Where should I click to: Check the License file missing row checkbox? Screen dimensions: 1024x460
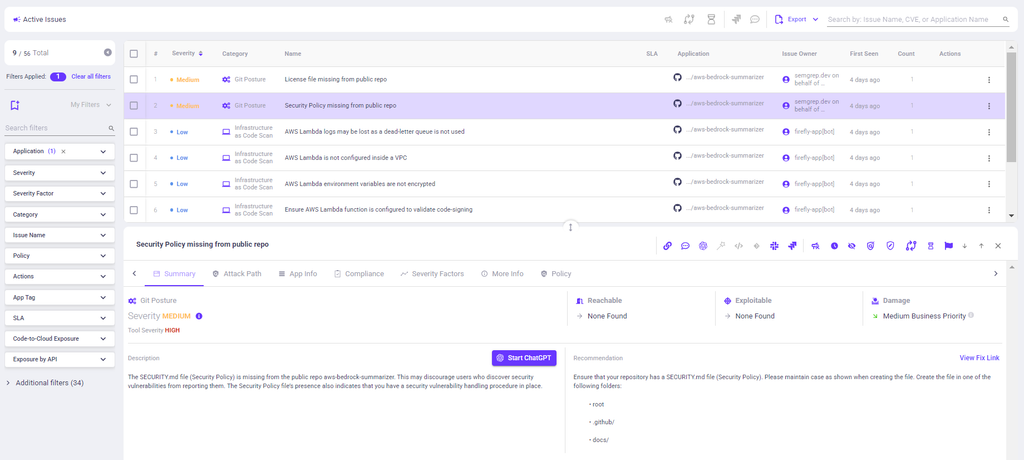click(134, 79)
